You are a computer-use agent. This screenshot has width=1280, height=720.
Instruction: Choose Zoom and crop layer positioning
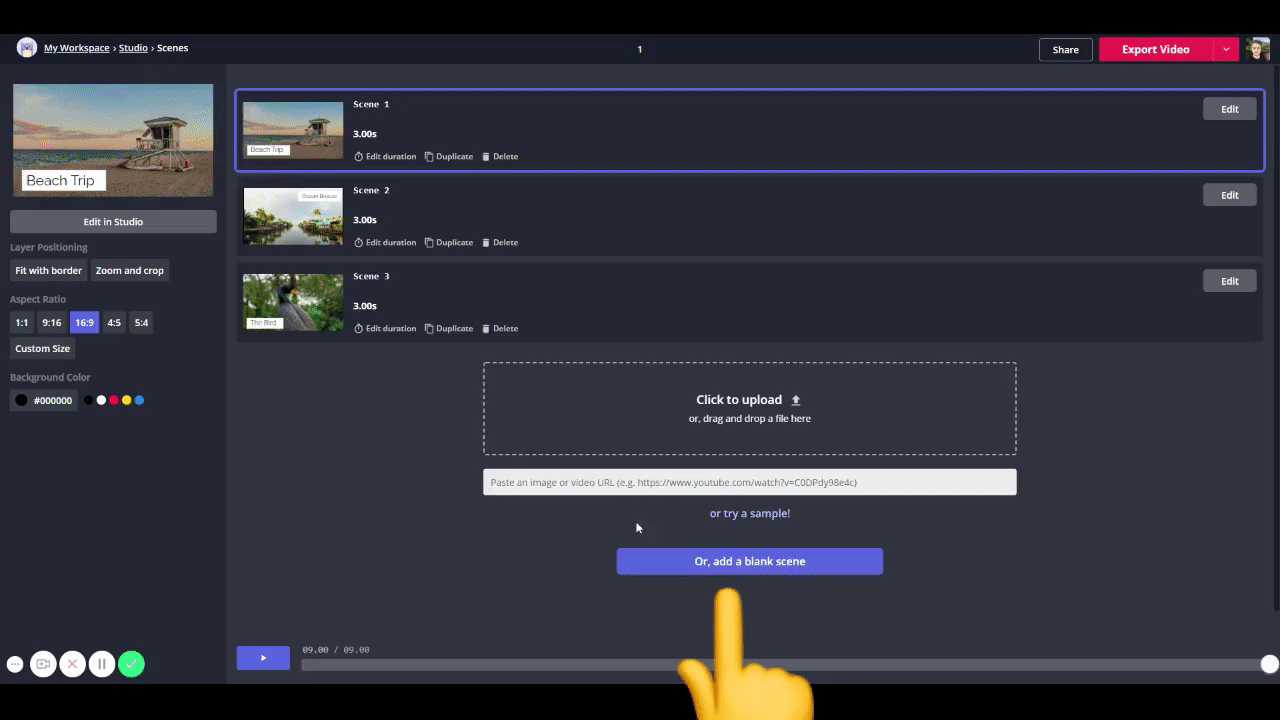tap(129, 270)
